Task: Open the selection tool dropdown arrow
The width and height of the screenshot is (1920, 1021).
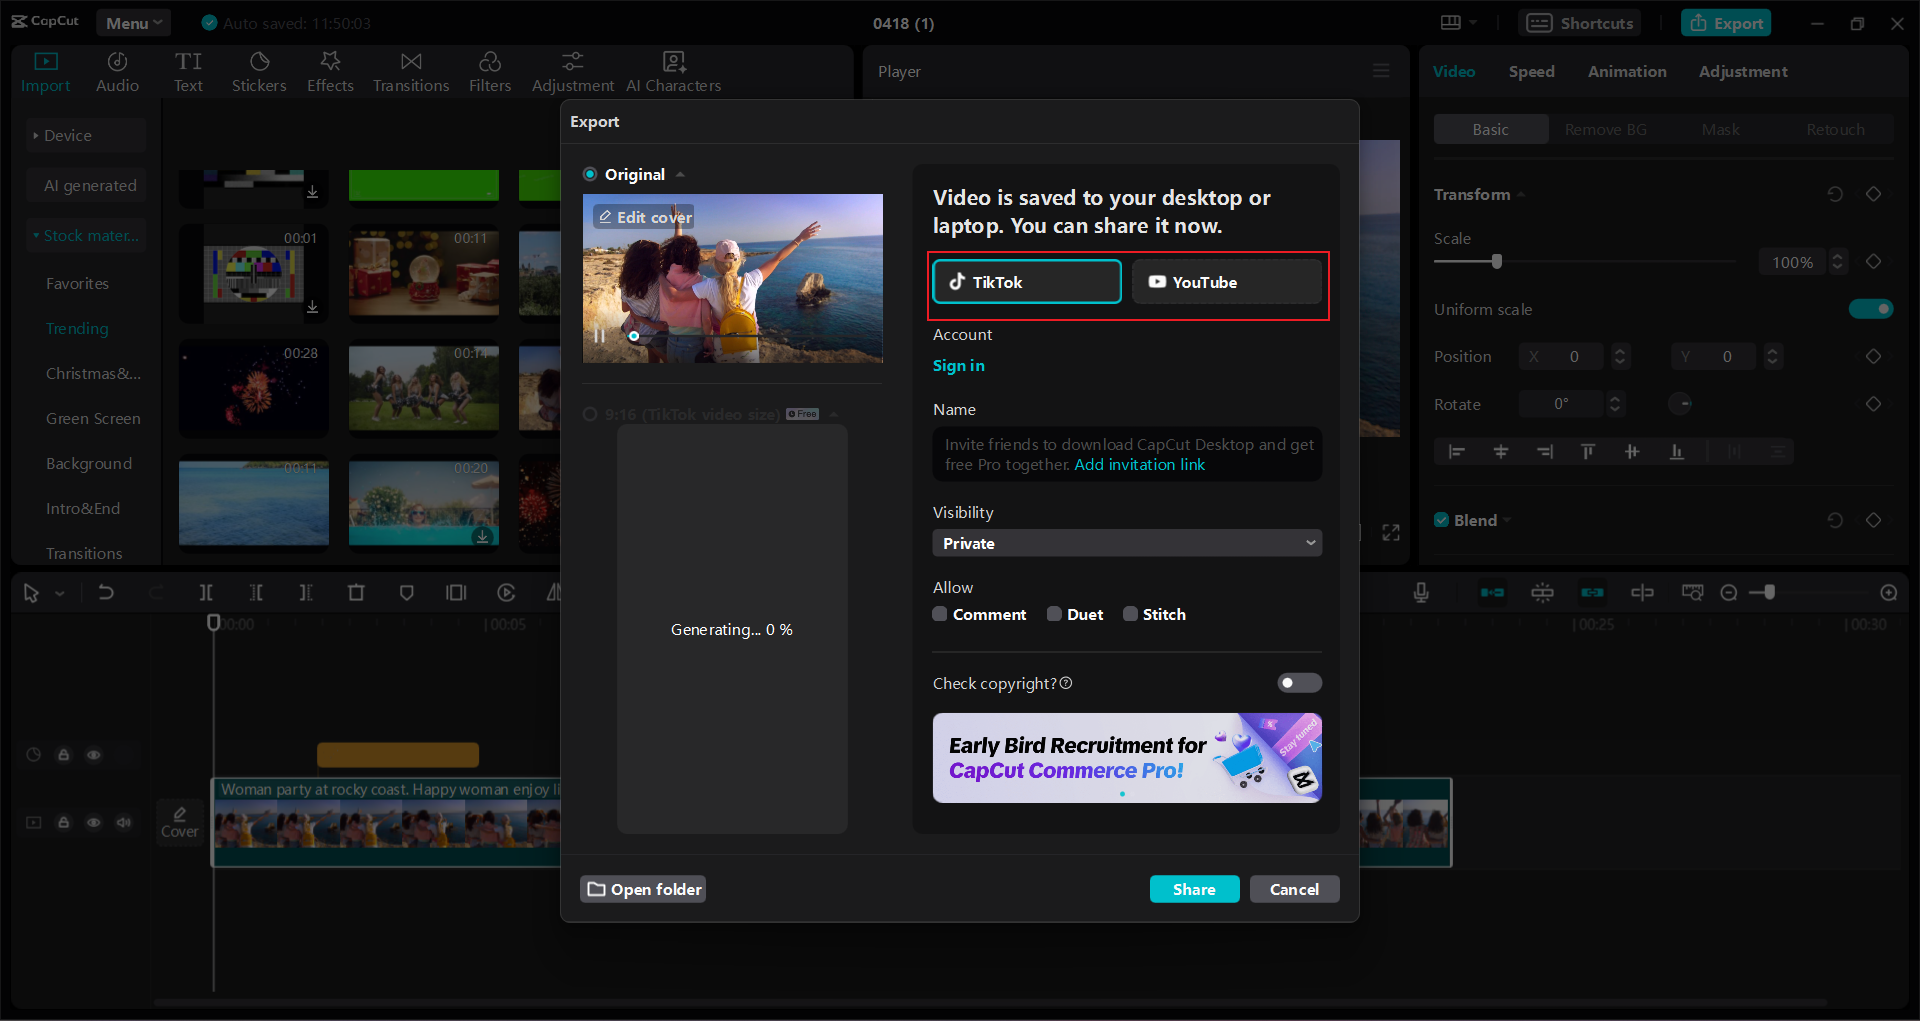Action: (60, 593)
